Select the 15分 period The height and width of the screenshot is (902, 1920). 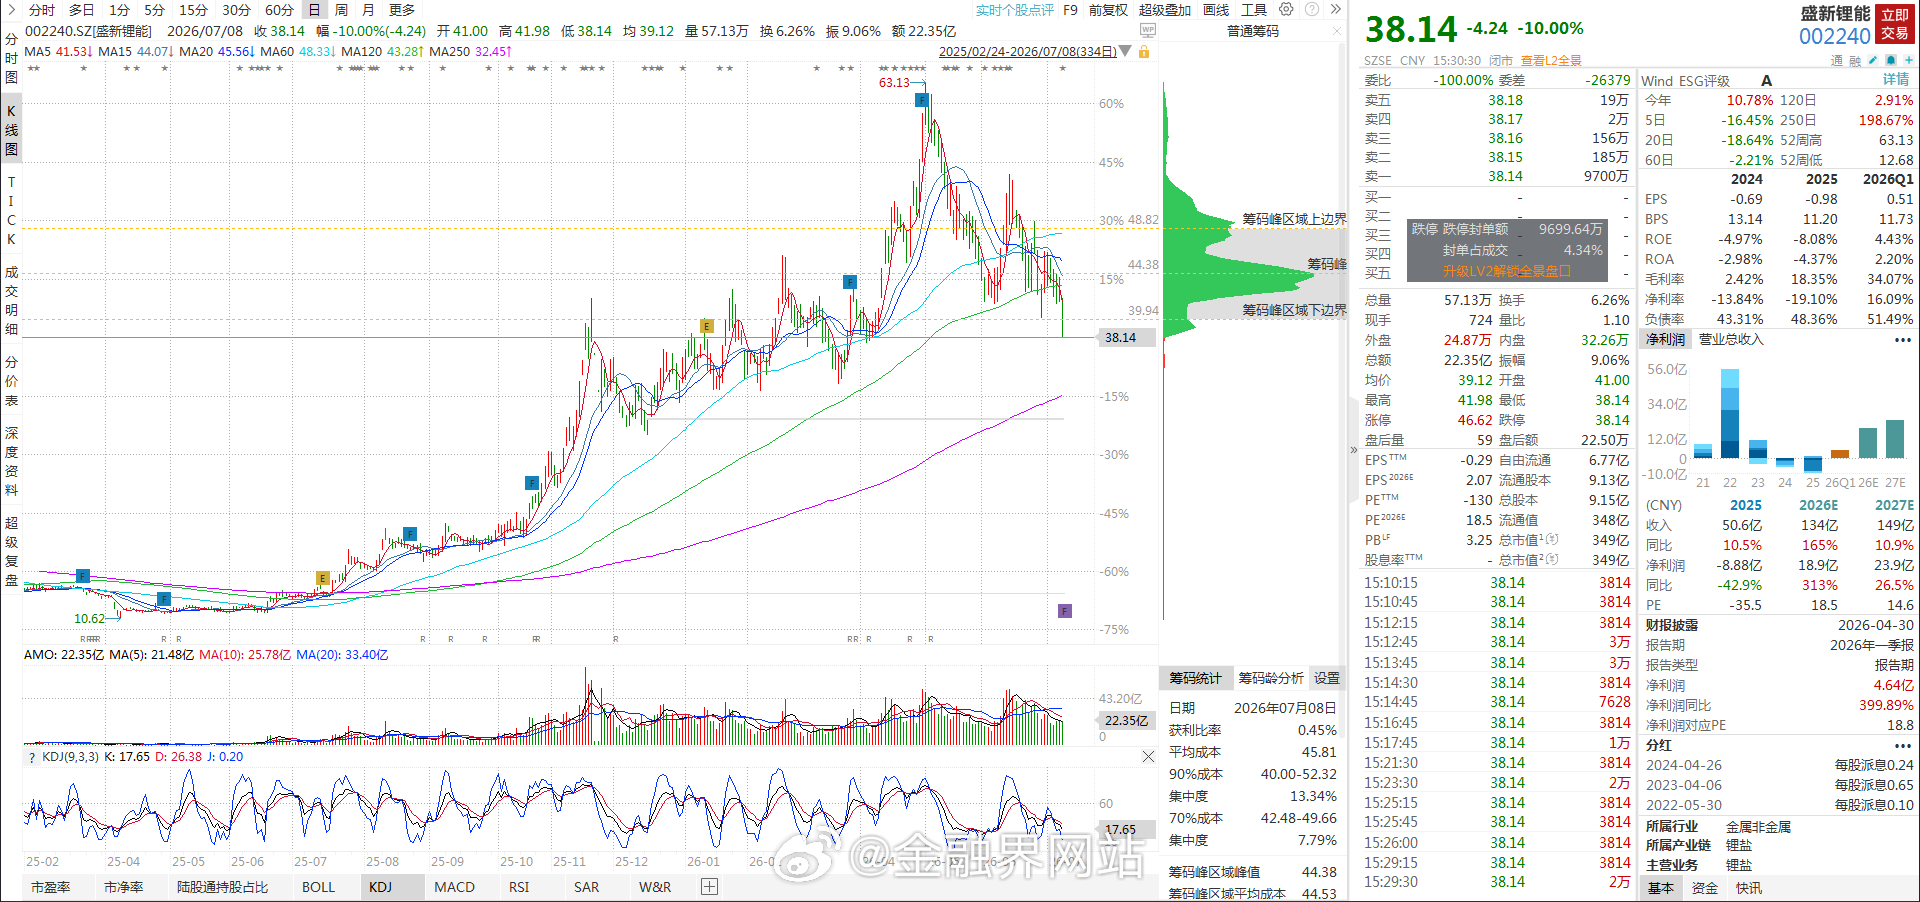(193, 9)
